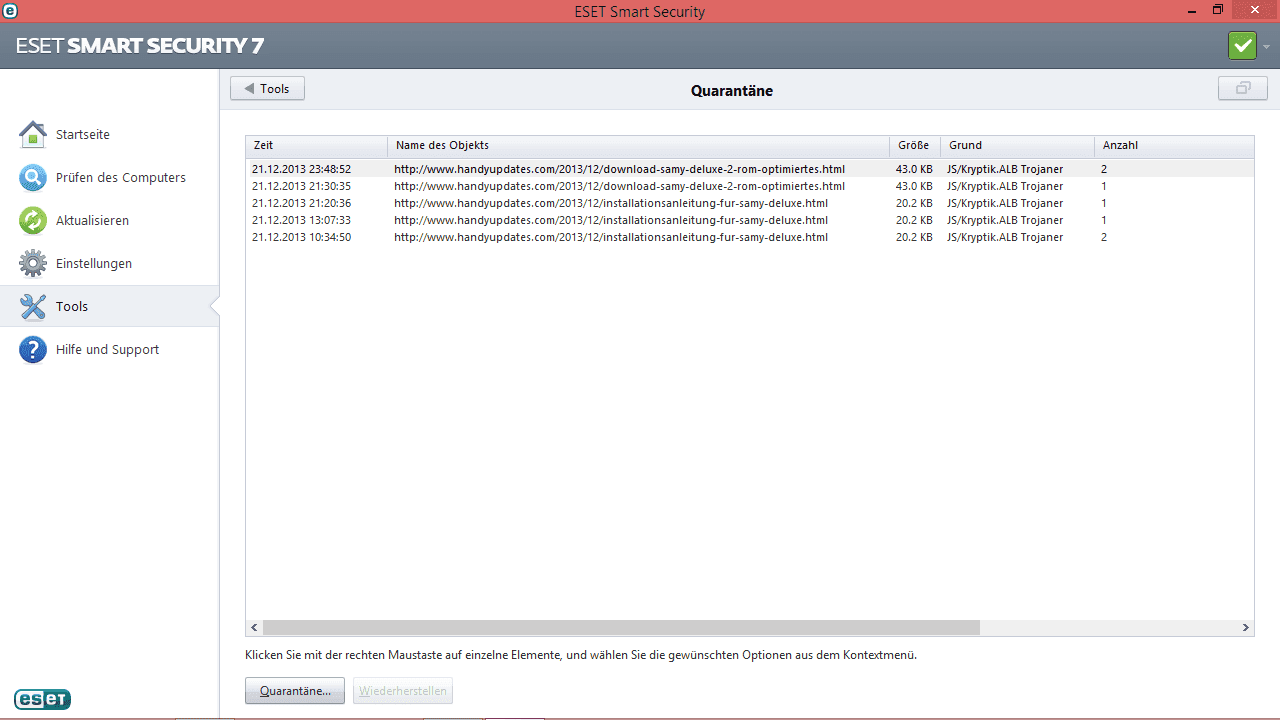The image size is (1280, 720).
Task: Click the Startseite house icon
Action: [33, 134]
